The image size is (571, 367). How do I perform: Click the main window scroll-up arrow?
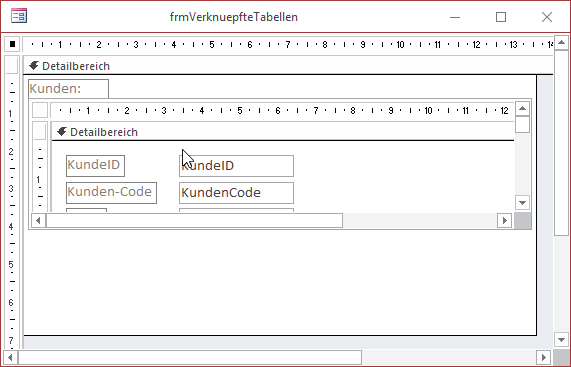[x=561, y=43]
